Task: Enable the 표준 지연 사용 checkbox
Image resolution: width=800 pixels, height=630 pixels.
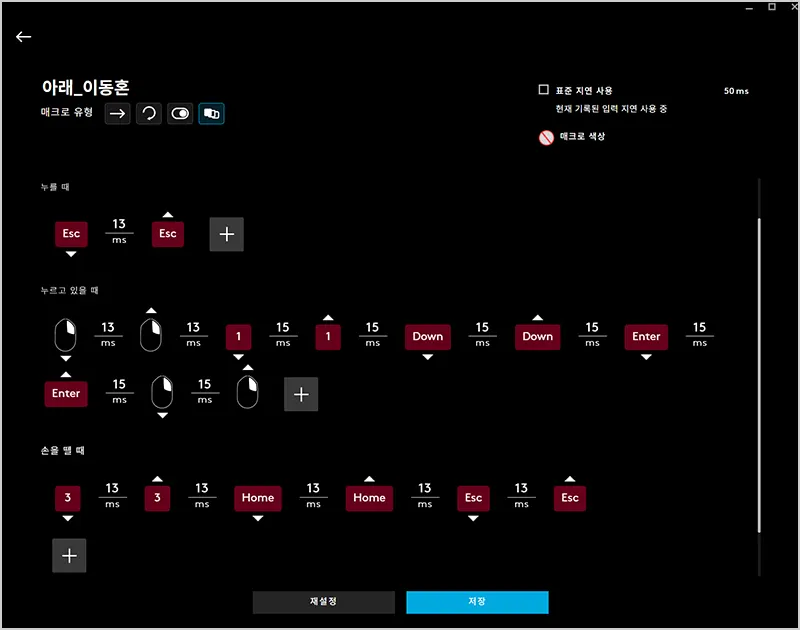Action: pyautogui.click(x=544, y=90)
